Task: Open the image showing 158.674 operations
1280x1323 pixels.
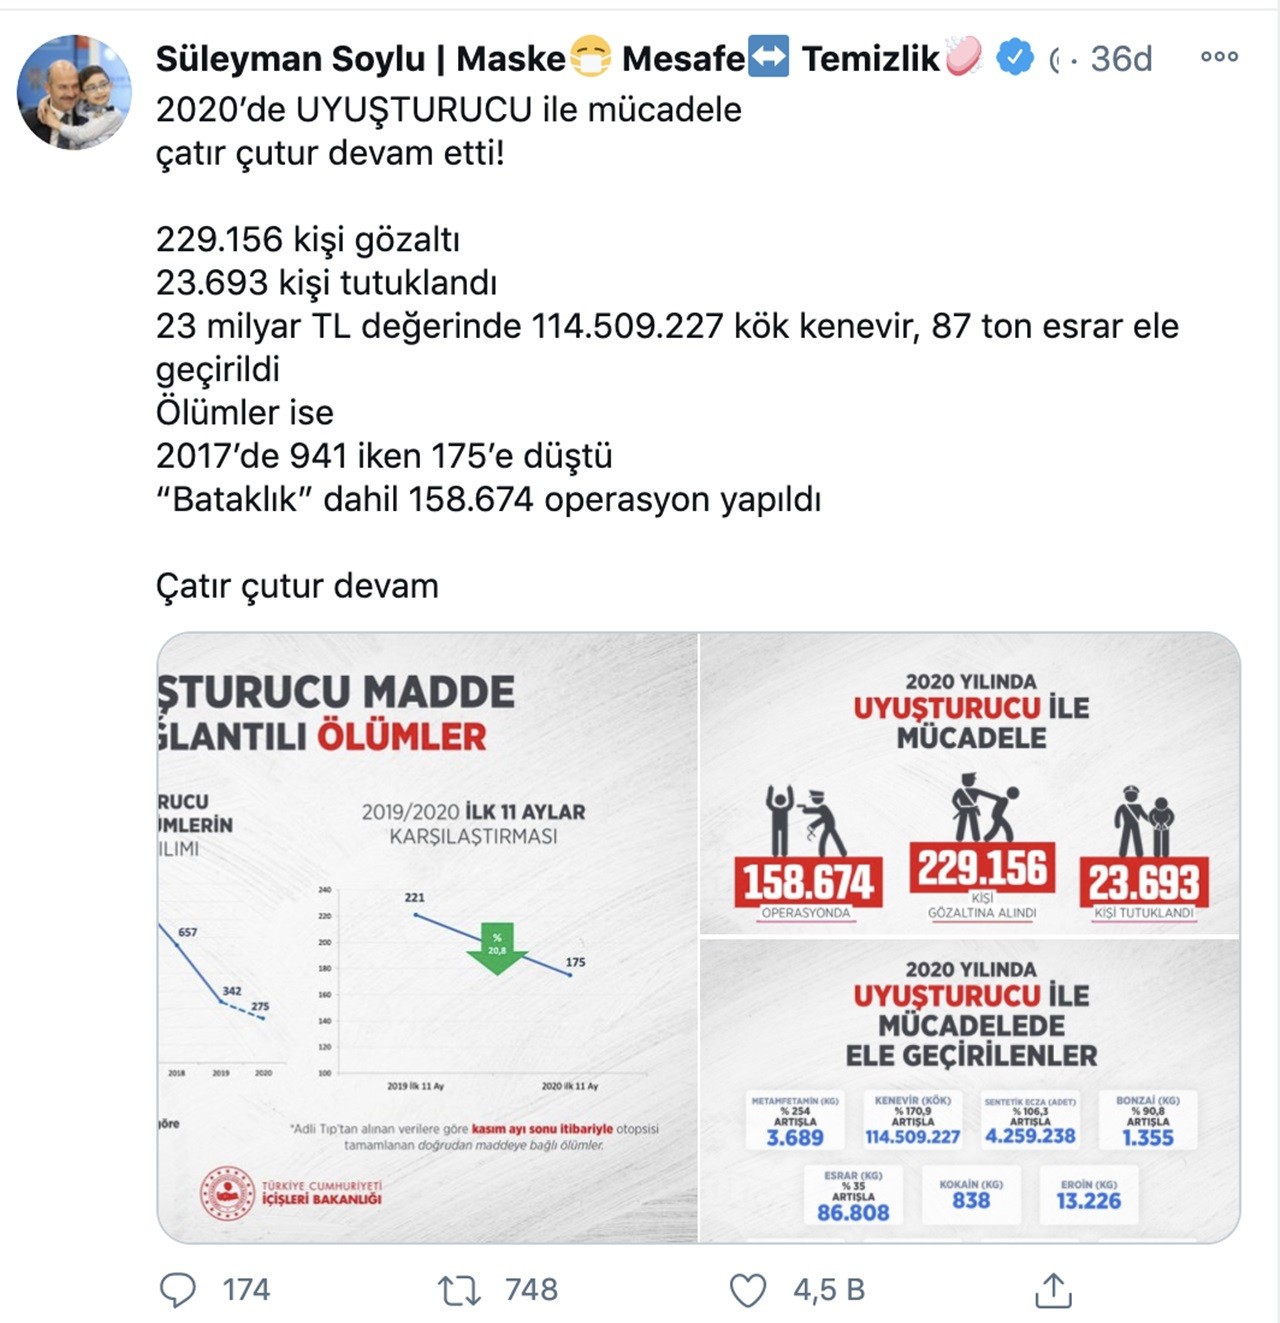Action: point(970,783)
